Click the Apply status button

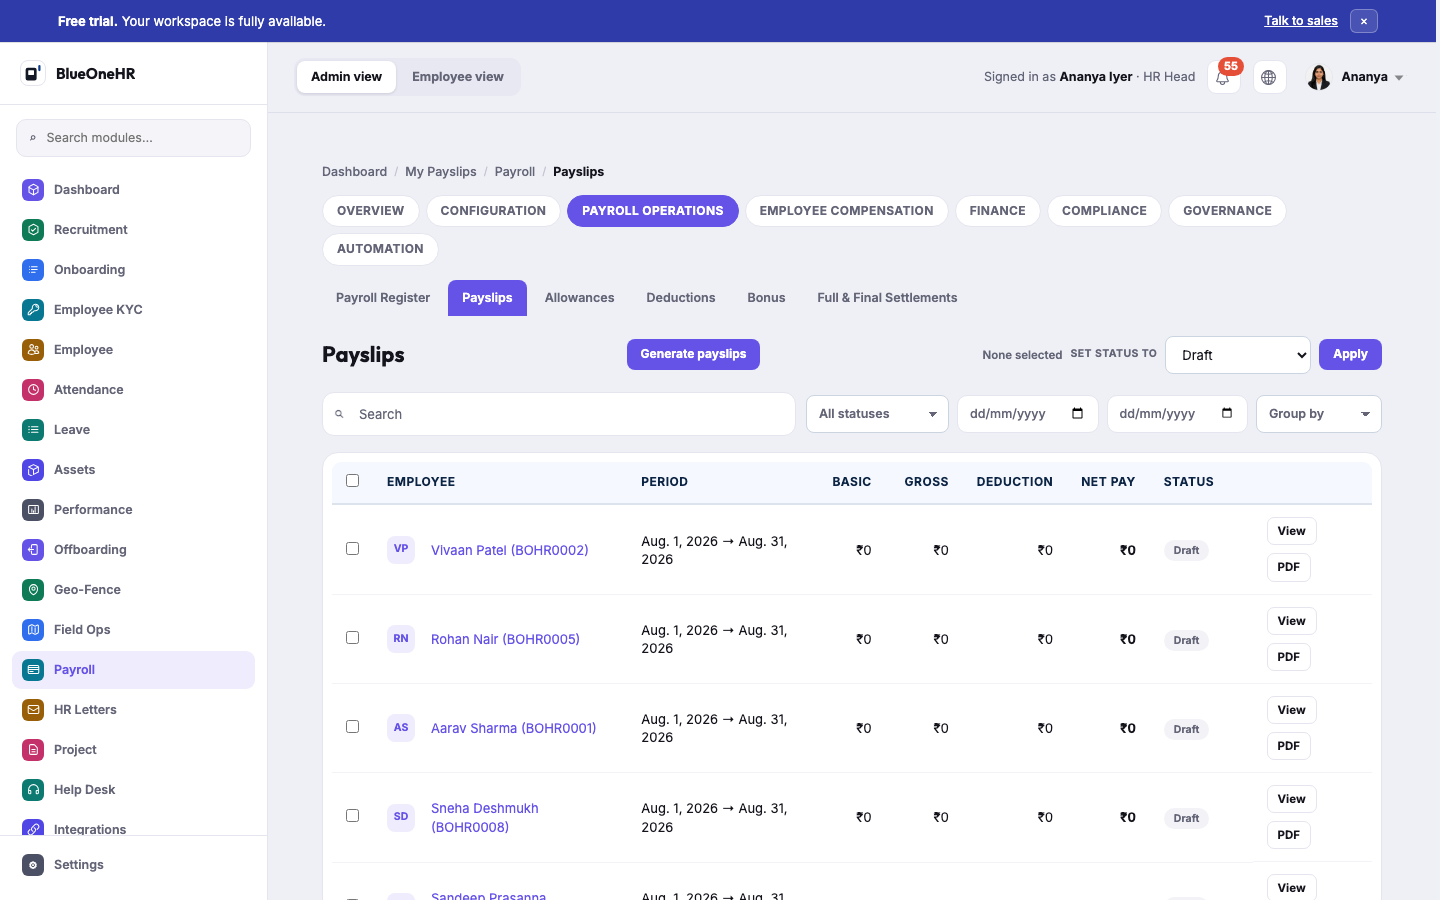point(1350,354)
